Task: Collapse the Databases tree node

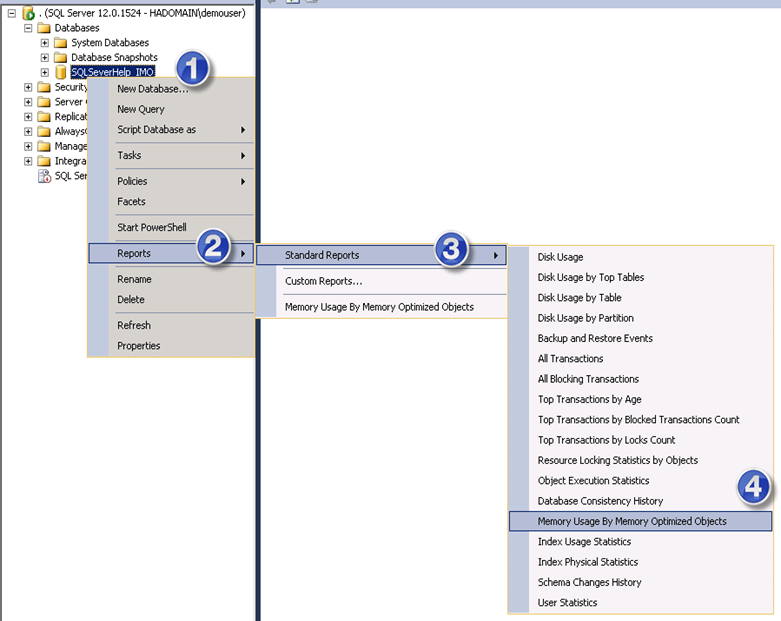Action: coord(28,28)
